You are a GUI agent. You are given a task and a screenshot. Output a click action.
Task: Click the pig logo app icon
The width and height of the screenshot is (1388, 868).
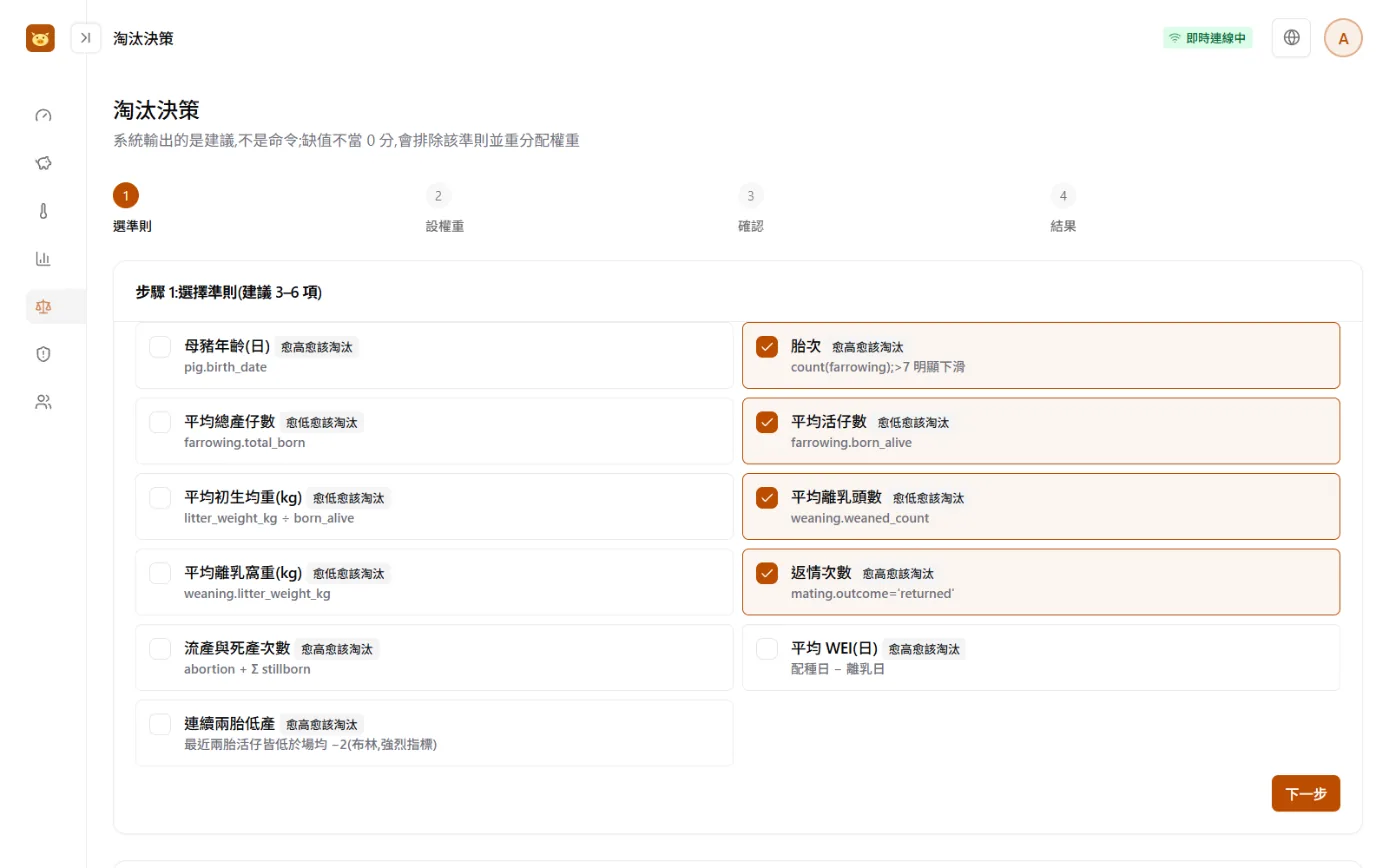pos(40,38)
